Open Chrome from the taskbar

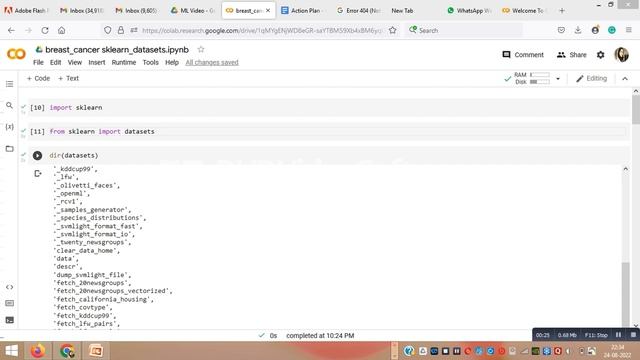coord(67,351)
